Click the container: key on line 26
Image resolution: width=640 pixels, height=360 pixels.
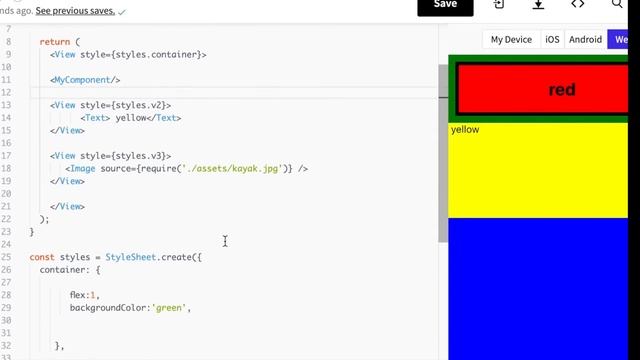point(65,270)
